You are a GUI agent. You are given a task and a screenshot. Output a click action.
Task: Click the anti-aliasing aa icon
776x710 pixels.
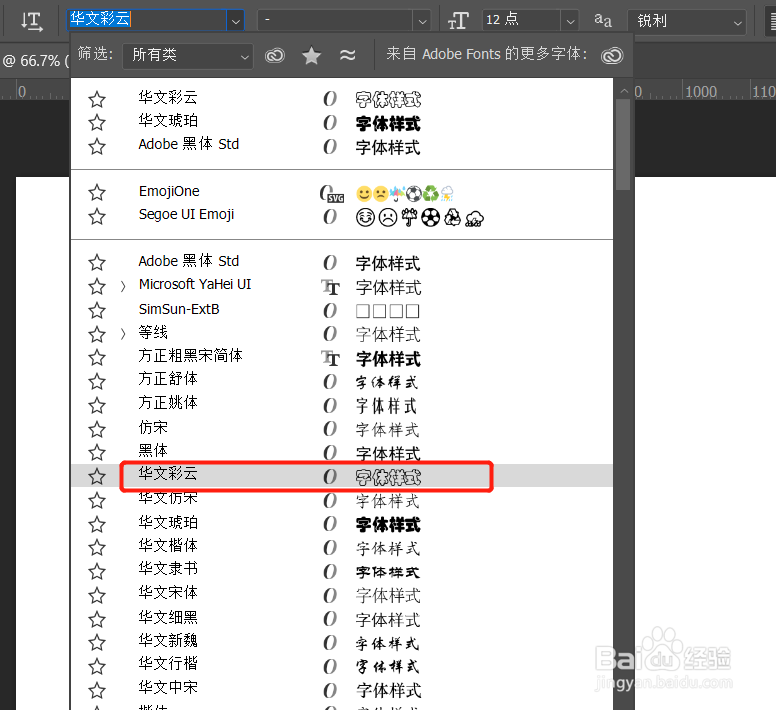603,21
